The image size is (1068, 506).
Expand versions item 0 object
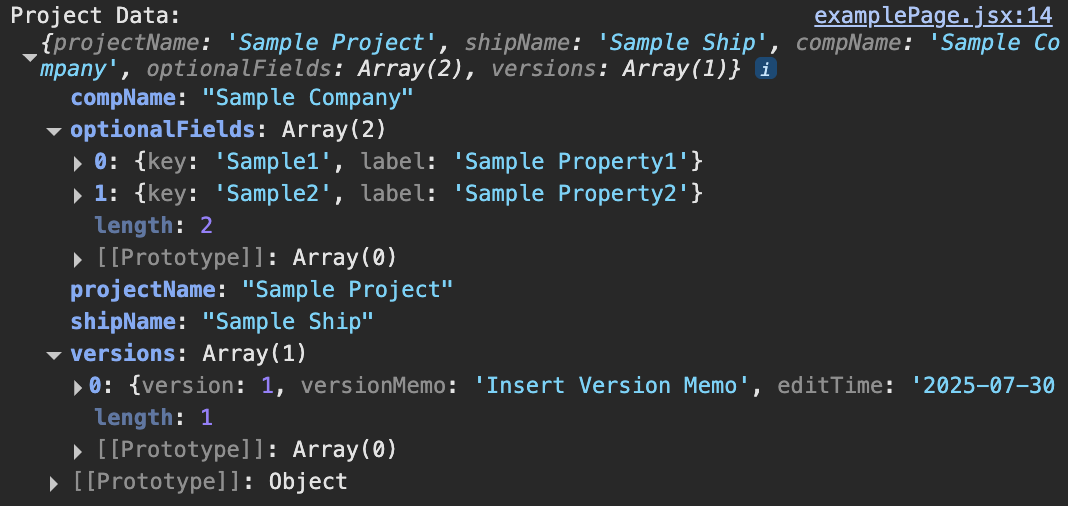coord(78,386)
